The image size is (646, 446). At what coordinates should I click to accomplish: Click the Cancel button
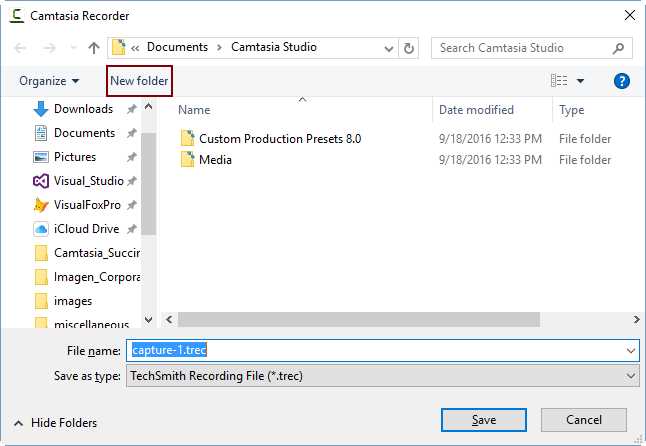click(584, 420)
